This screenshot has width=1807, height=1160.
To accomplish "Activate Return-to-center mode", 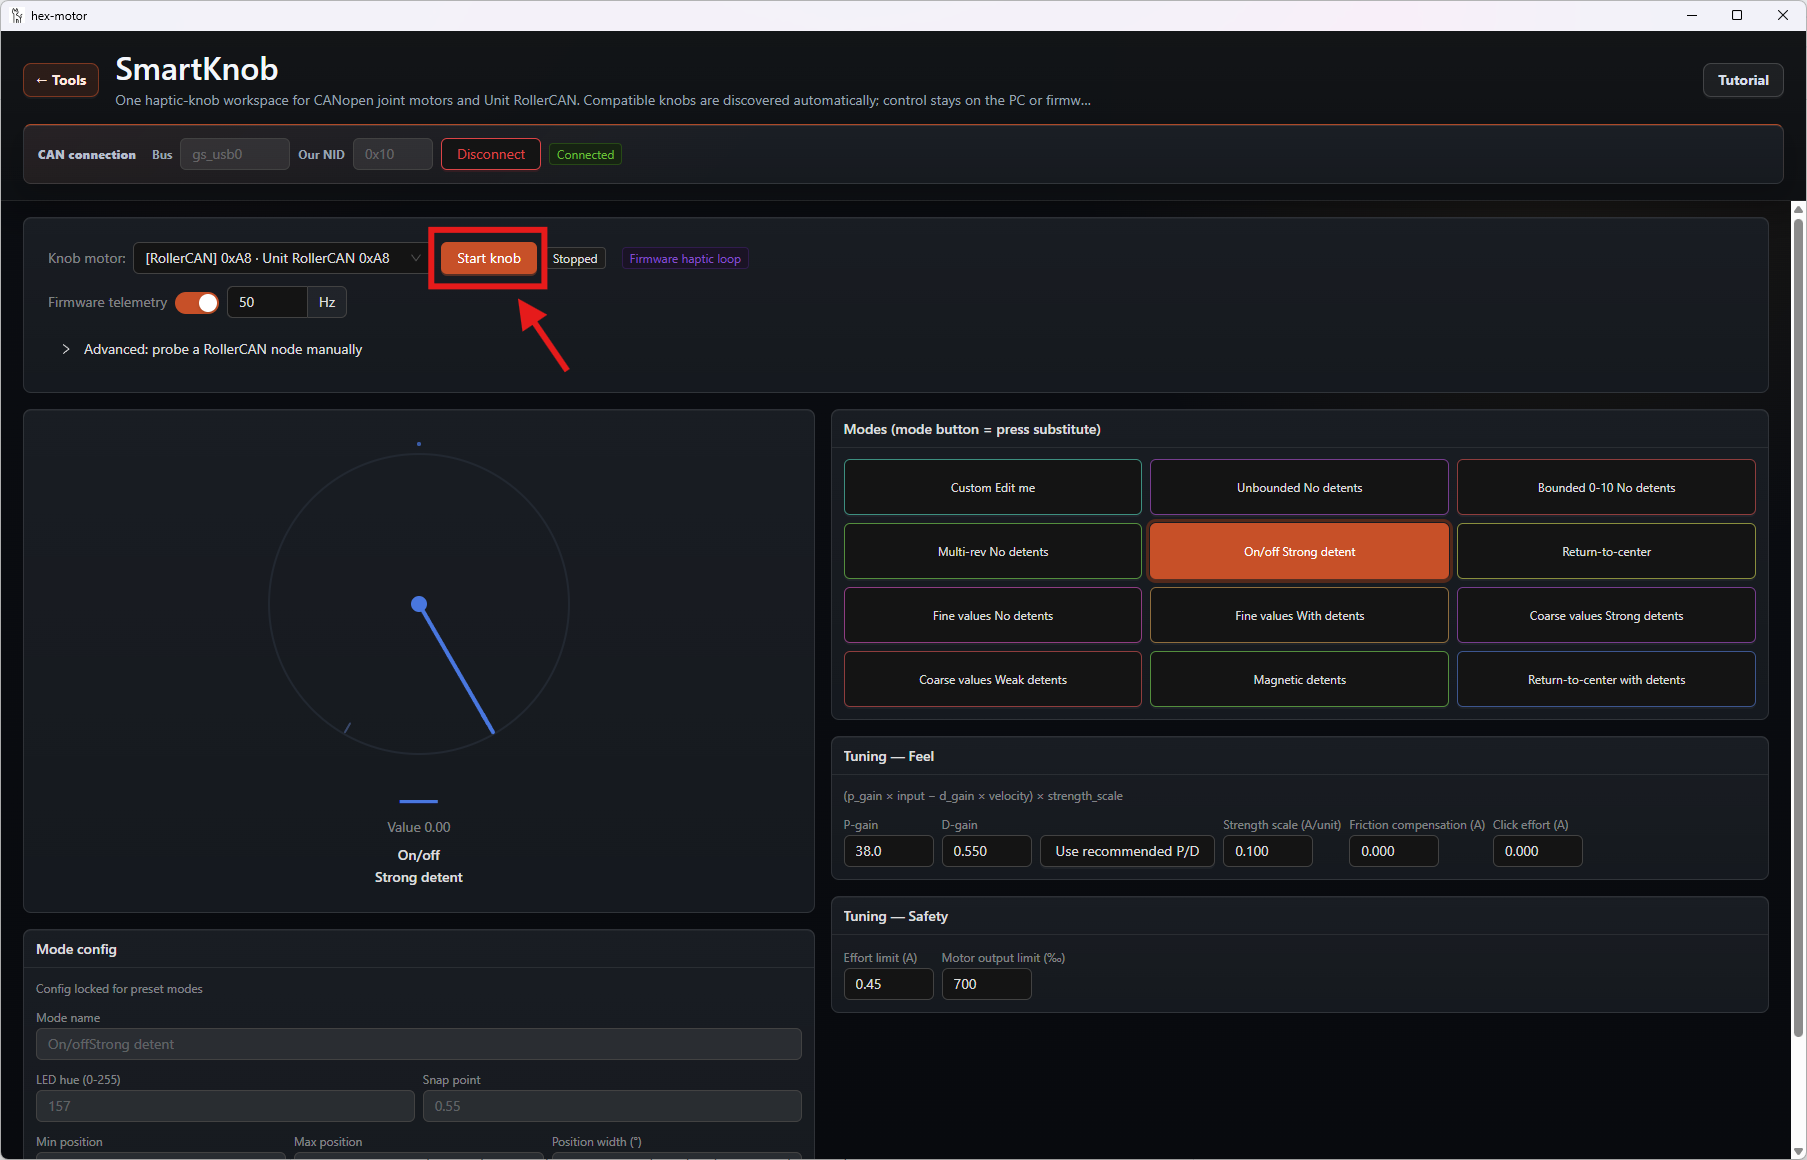I will (x=1606, y=551).
